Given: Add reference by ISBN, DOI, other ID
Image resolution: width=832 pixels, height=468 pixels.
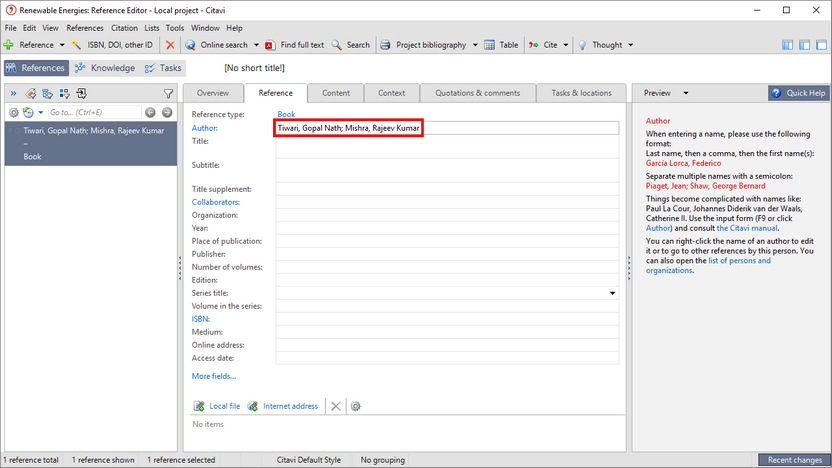Looking at the screenshot, I should pos(112,45).
